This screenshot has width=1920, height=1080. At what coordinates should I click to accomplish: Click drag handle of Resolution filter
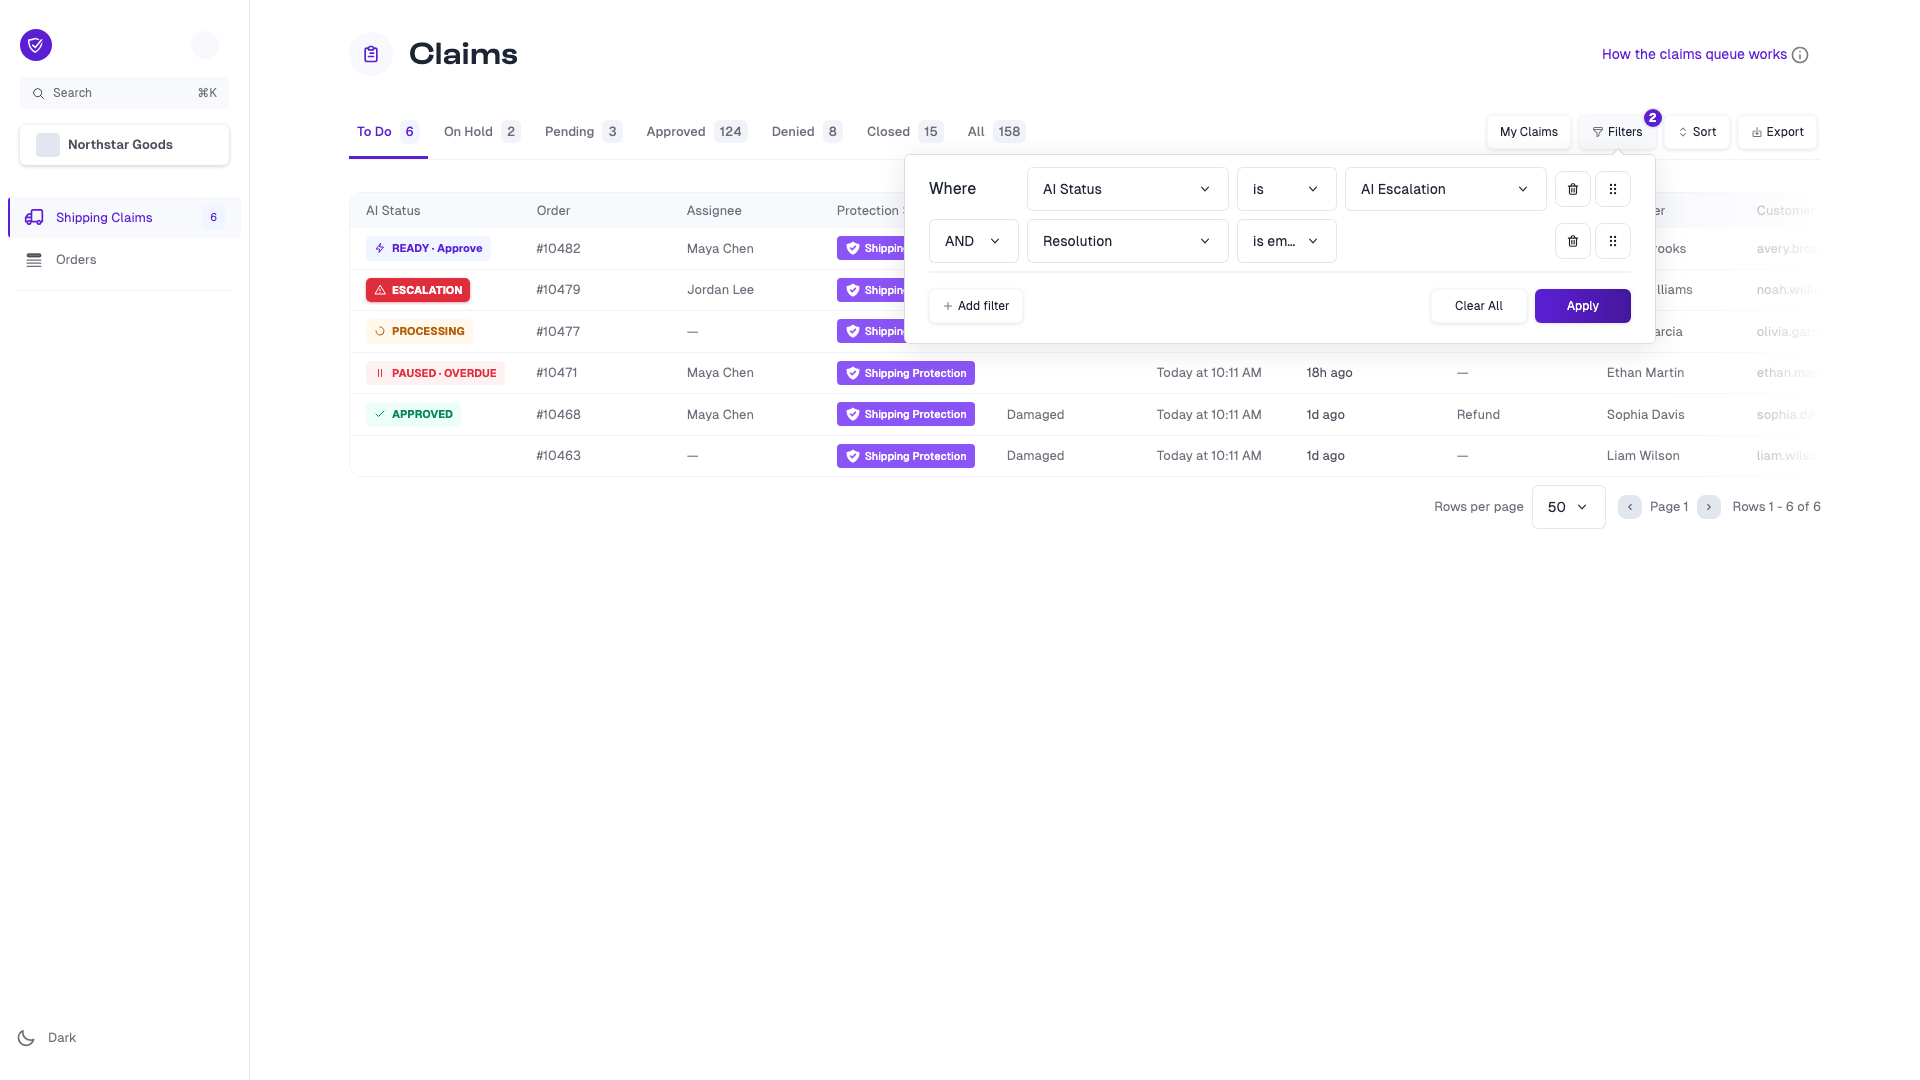[x=1613, y=241]
